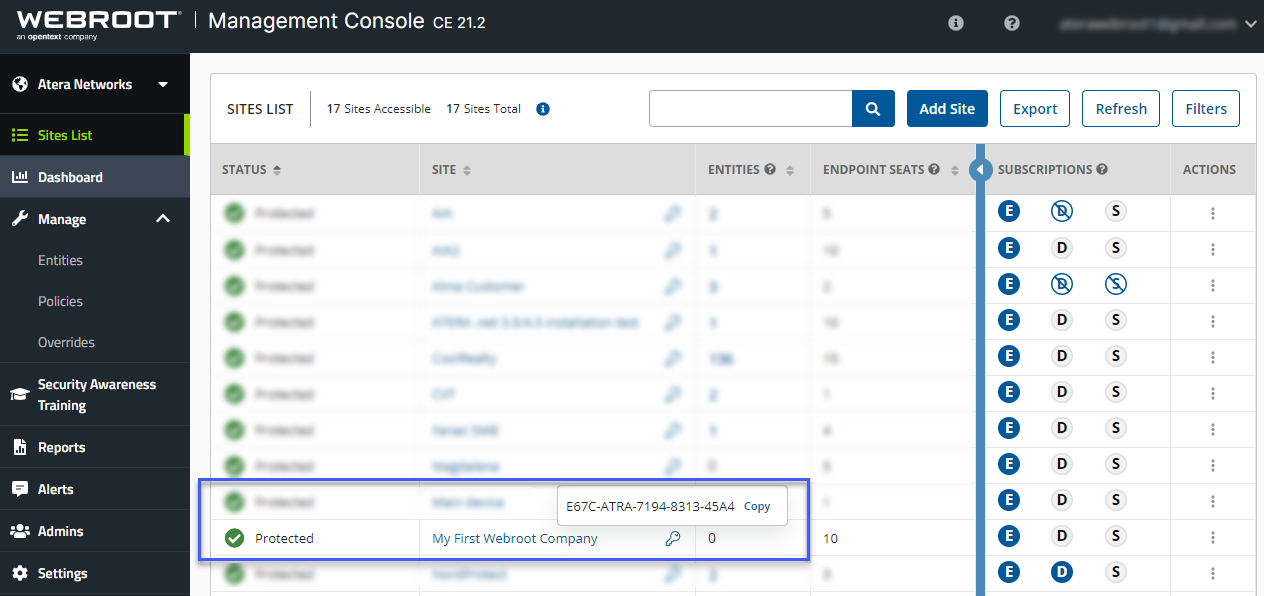Image resolution: width=1264 pixels, height=596 pixels.
Task: Open Dashboard from the sidebar
Action: (x=70, y=177)
